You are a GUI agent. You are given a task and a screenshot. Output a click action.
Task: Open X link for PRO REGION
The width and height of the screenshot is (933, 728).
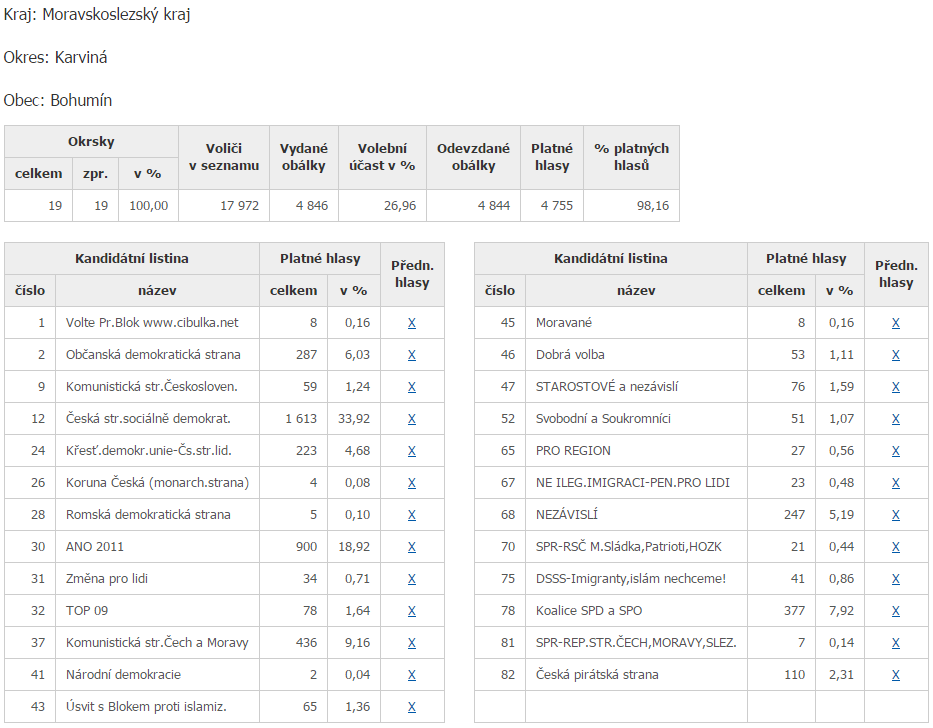coord(896,451)
